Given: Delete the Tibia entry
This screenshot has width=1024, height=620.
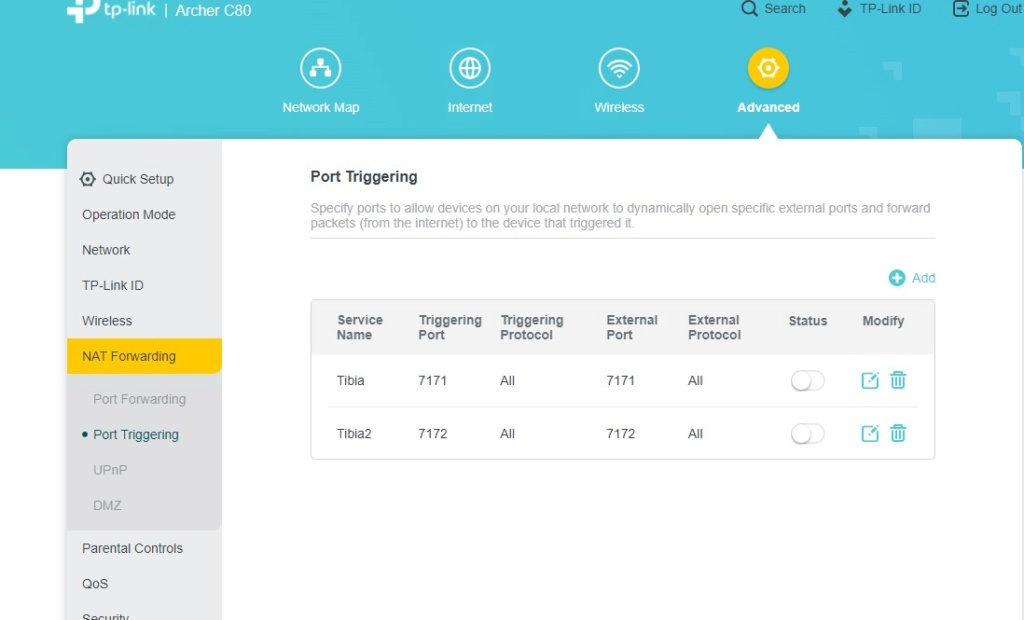Looking at the screenshot, I should (x=898, y=380).
